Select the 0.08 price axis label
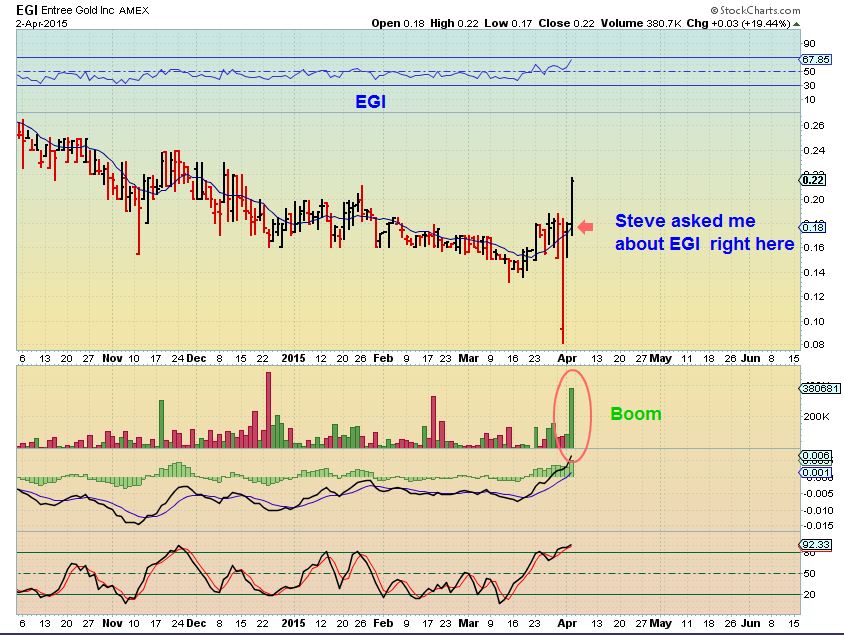Viewport: 844px width, 635px height. tap(813, 344)
